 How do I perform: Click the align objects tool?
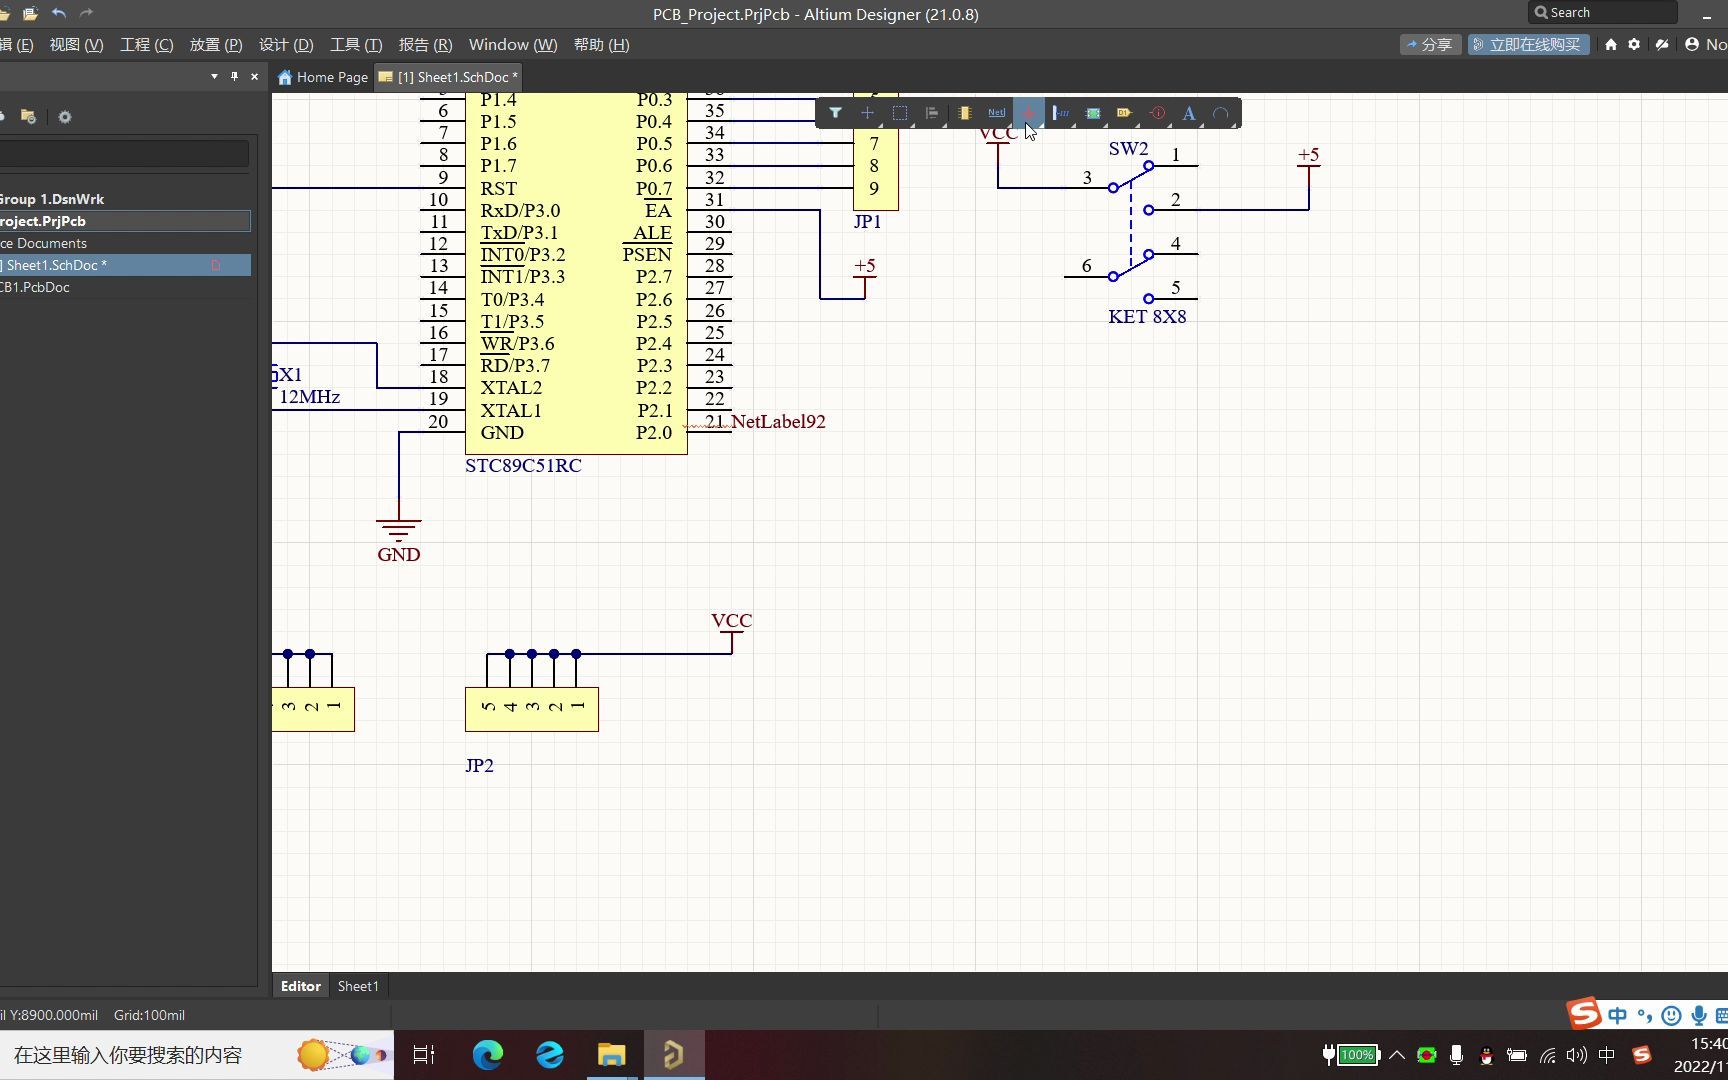tap(931, 113)
